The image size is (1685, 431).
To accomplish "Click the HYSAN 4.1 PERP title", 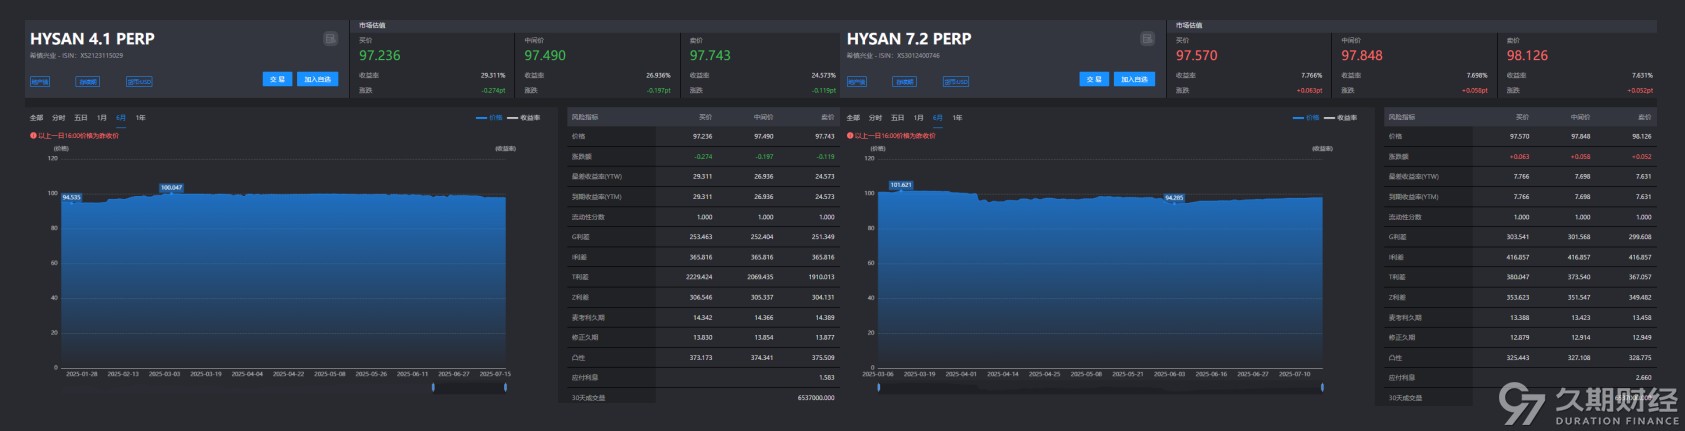I will 92,38.
